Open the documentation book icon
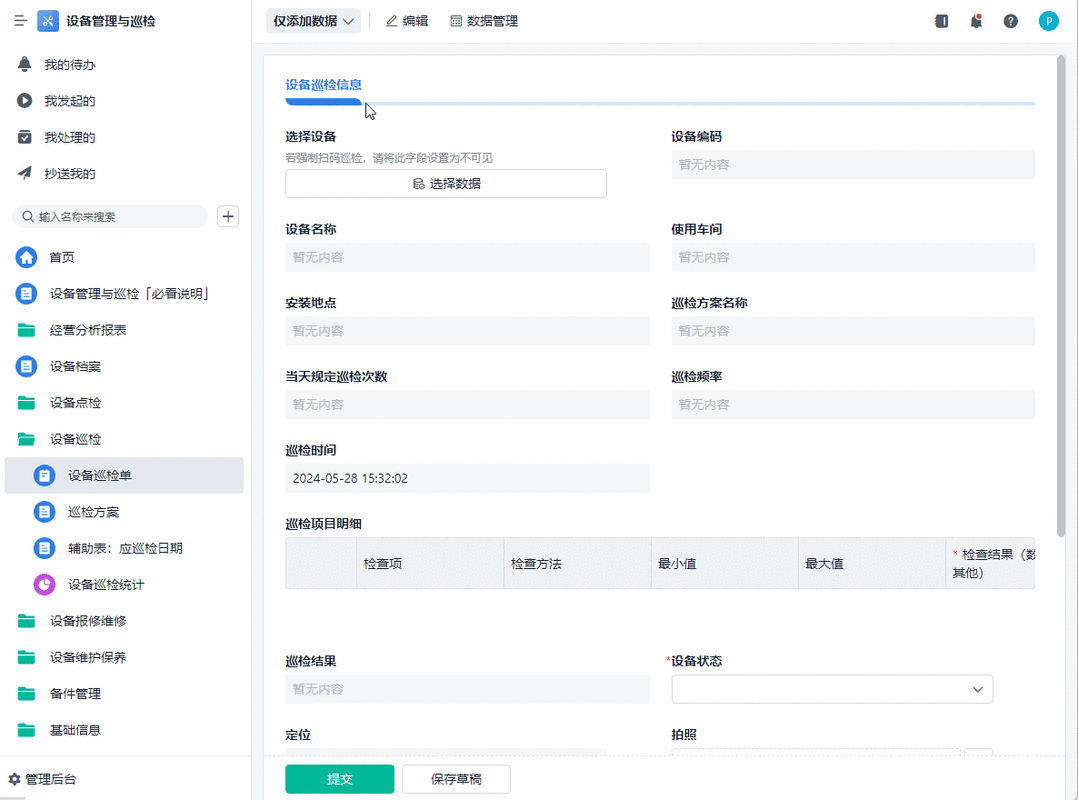The height and width of the screenshot is (800, 1078). click(942, 21)
